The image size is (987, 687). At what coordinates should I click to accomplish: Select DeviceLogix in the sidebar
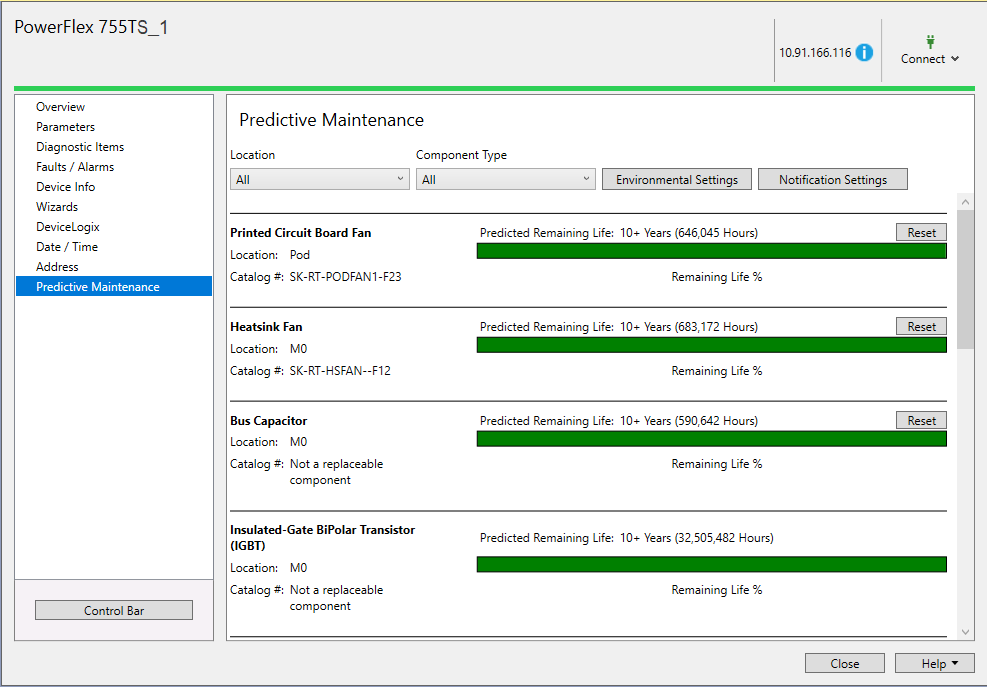tap(114, 227)
